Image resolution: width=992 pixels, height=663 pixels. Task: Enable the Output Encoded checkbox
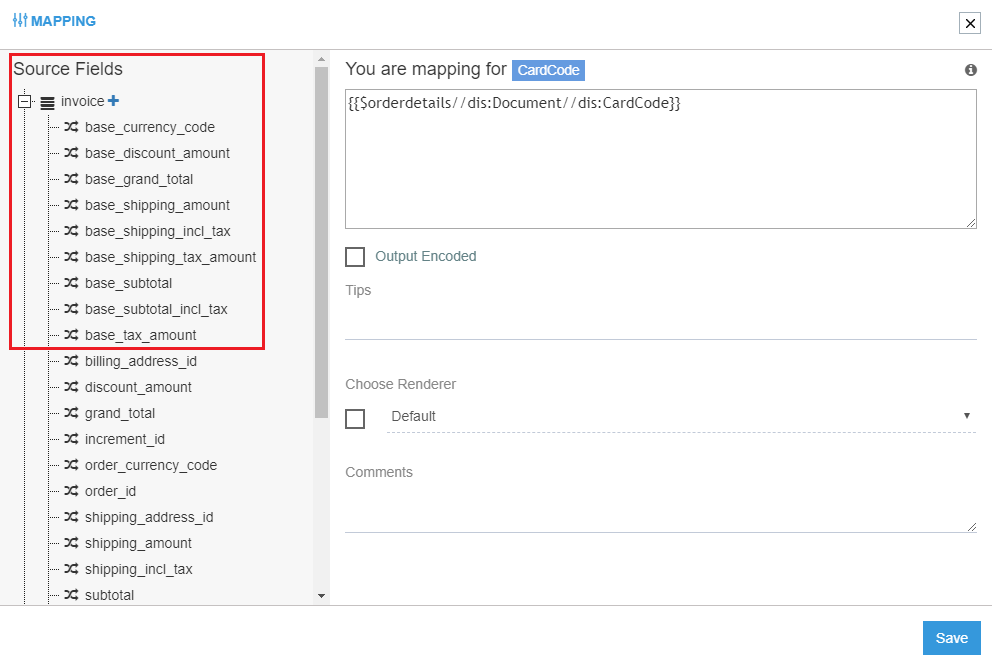click(355, 257)
